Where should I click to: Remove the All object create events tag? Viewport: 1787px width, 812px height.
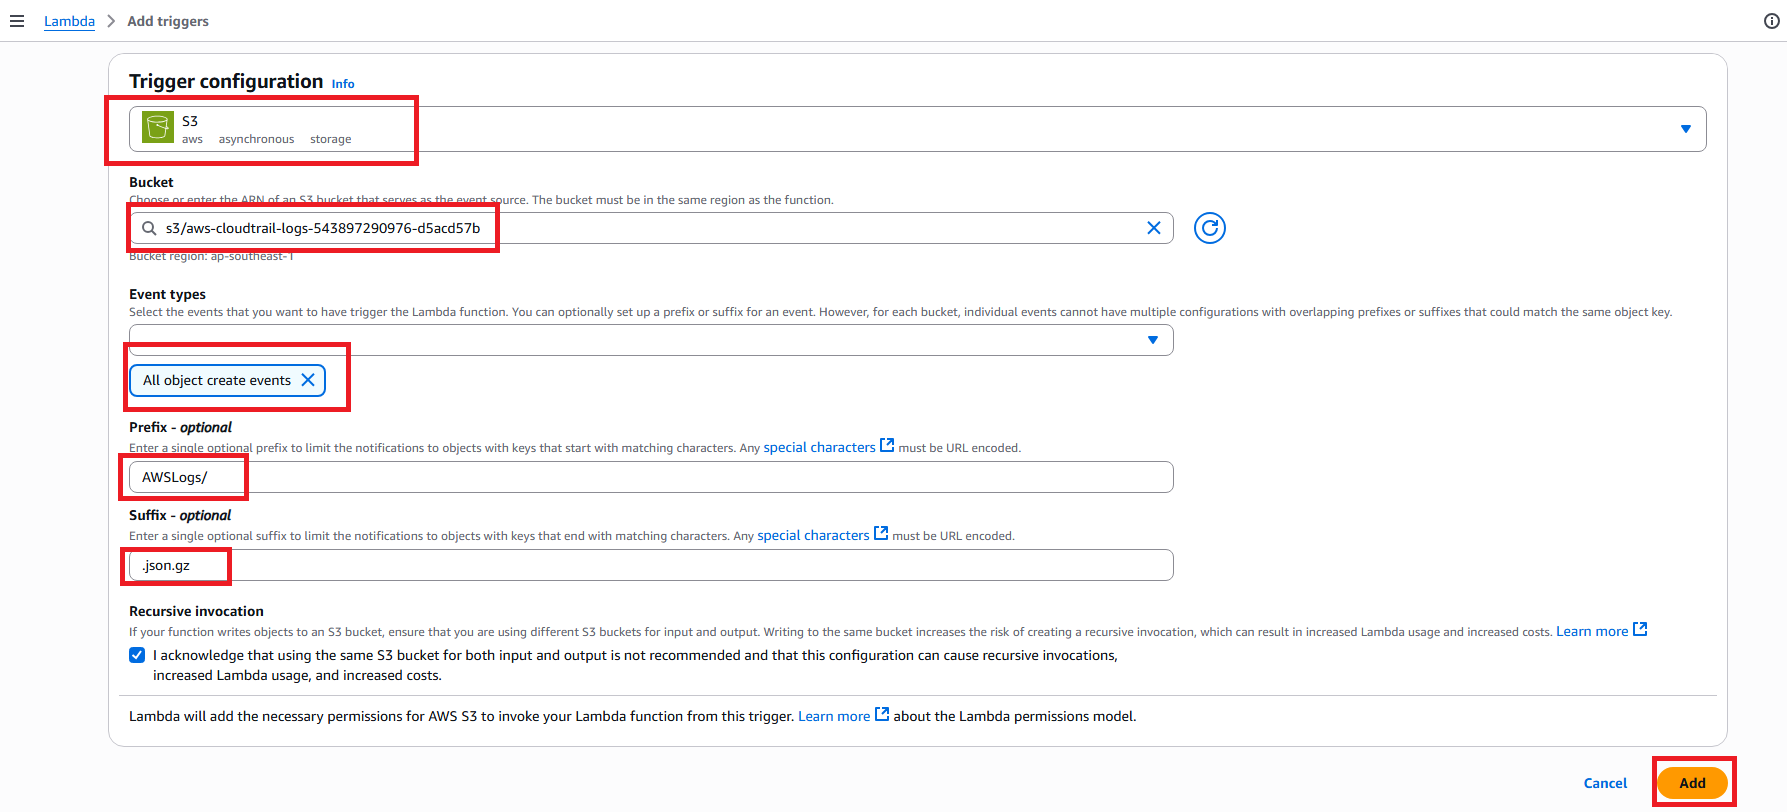(308, 380)
